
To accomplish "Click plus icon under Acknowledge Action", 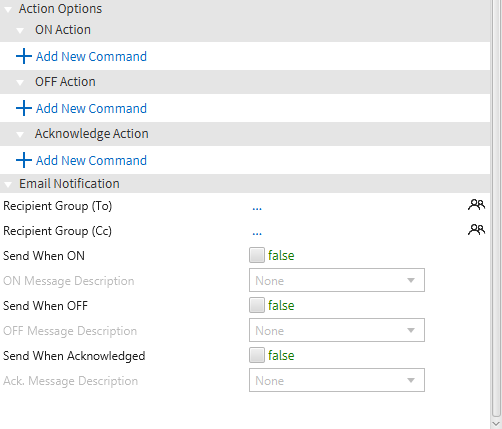I will (24, 160).
